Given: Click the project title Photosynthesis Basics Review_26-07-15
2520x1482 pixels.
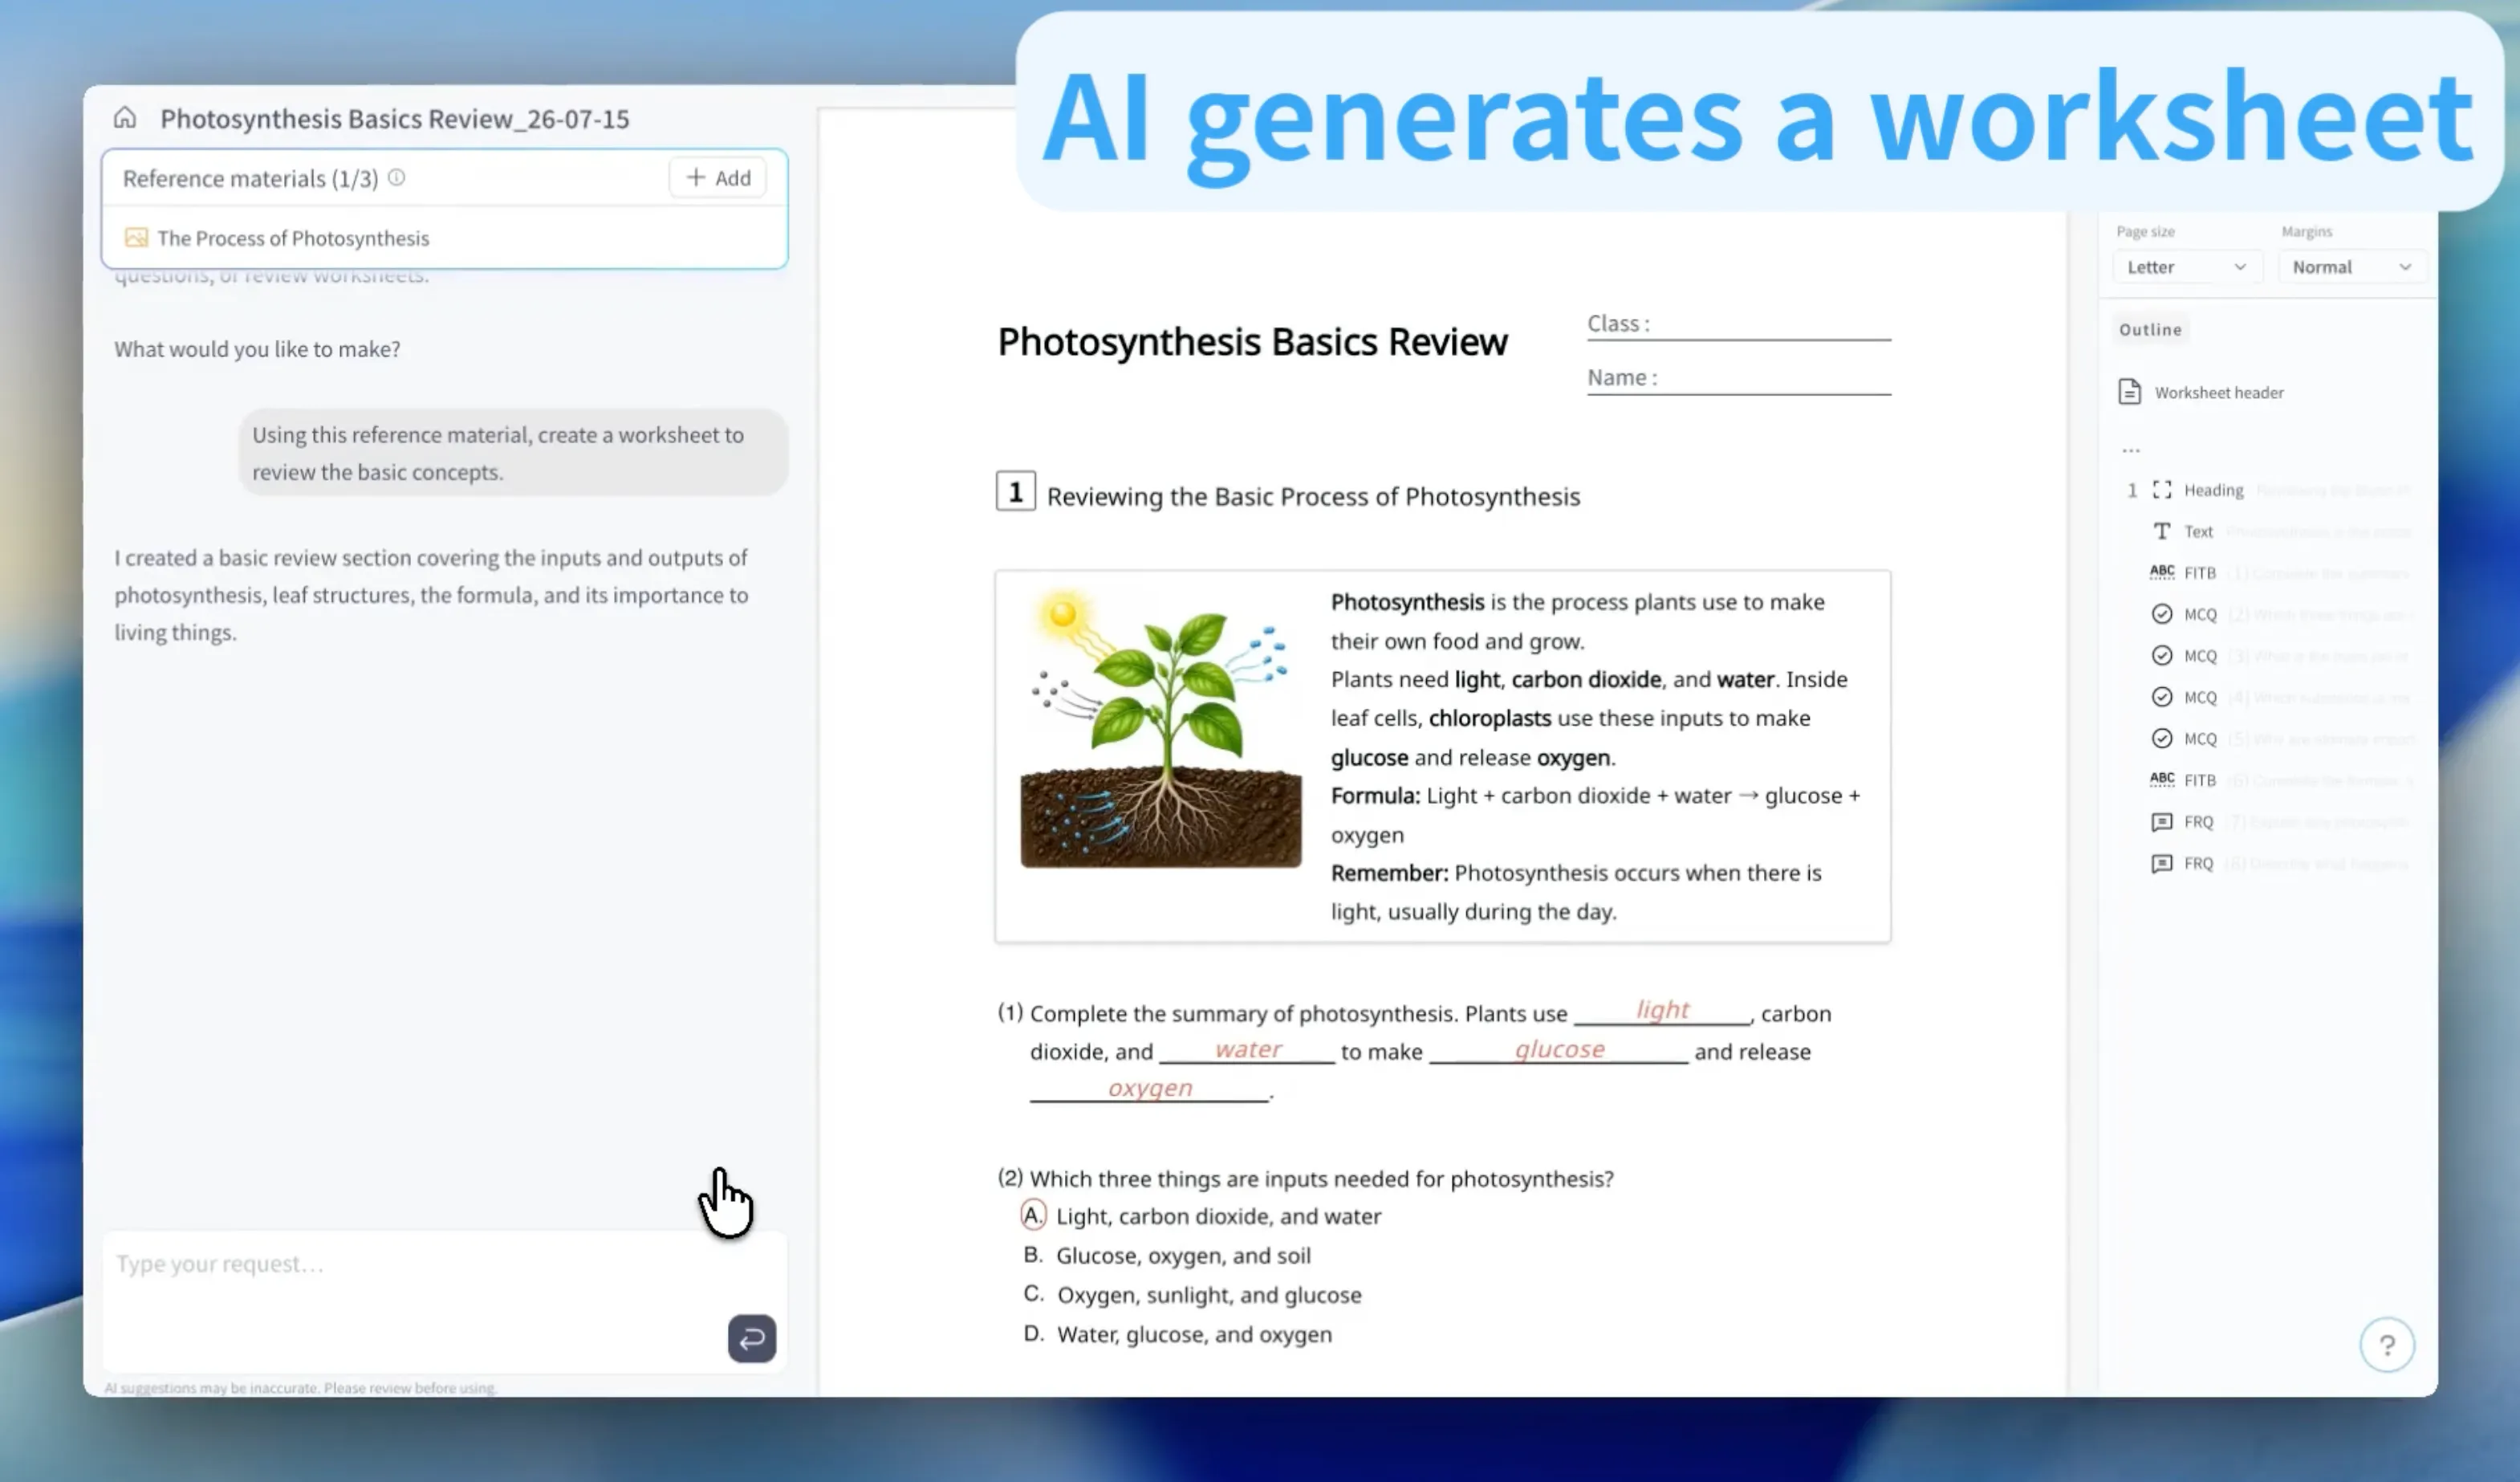Looking at the screenshot, I should click(x=395, y=119).
